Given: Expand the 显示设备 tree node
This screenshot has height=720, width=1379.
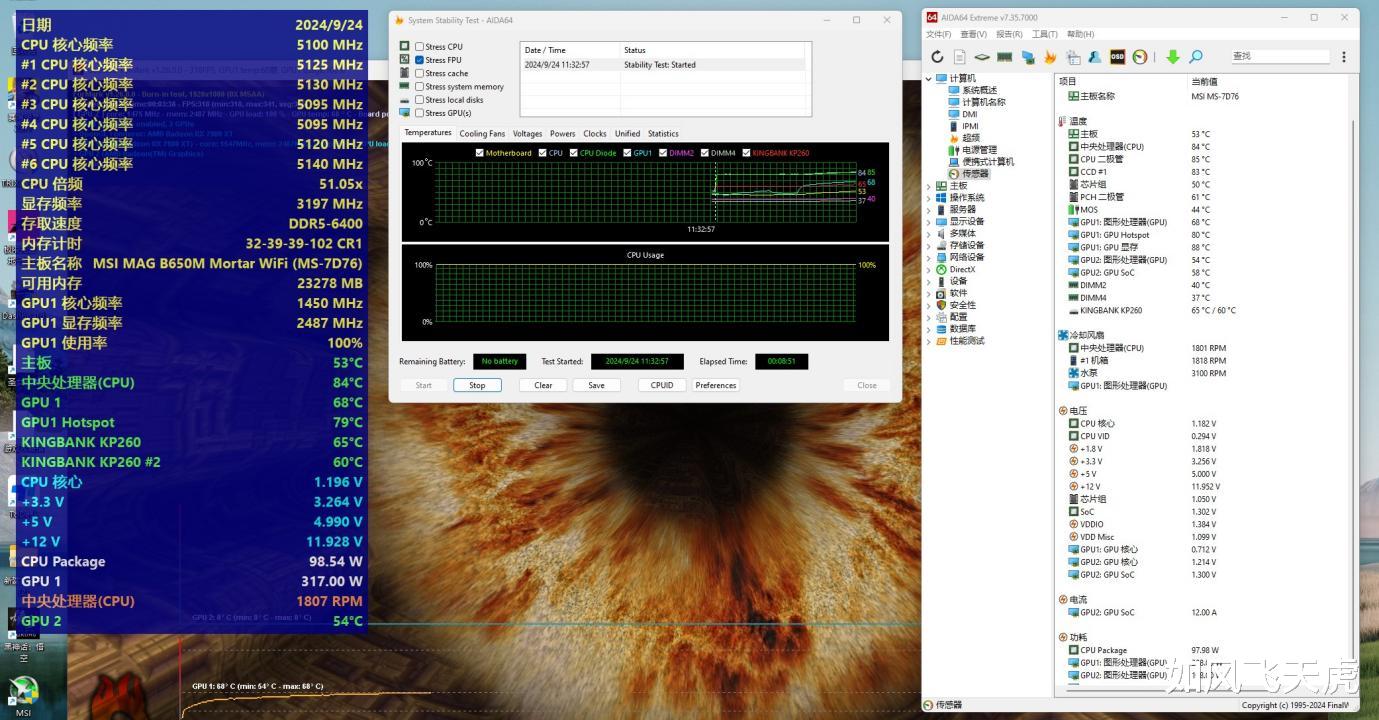Looking at the screenshot, I should coord(929,221).
